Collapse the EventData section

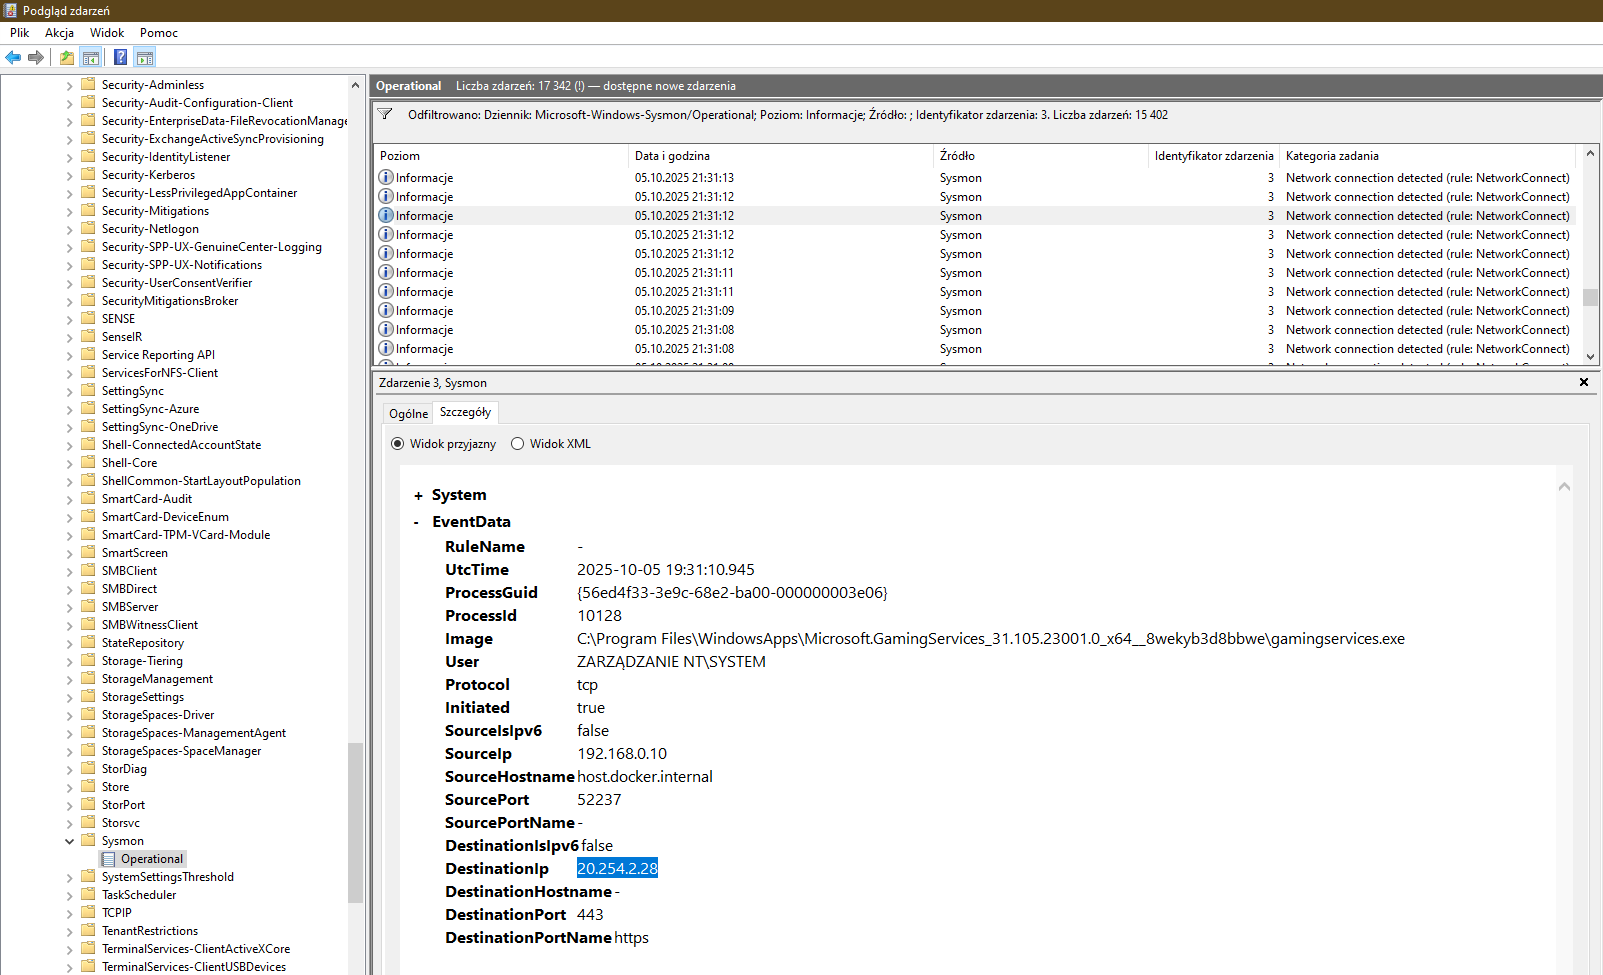click(417, 522)
